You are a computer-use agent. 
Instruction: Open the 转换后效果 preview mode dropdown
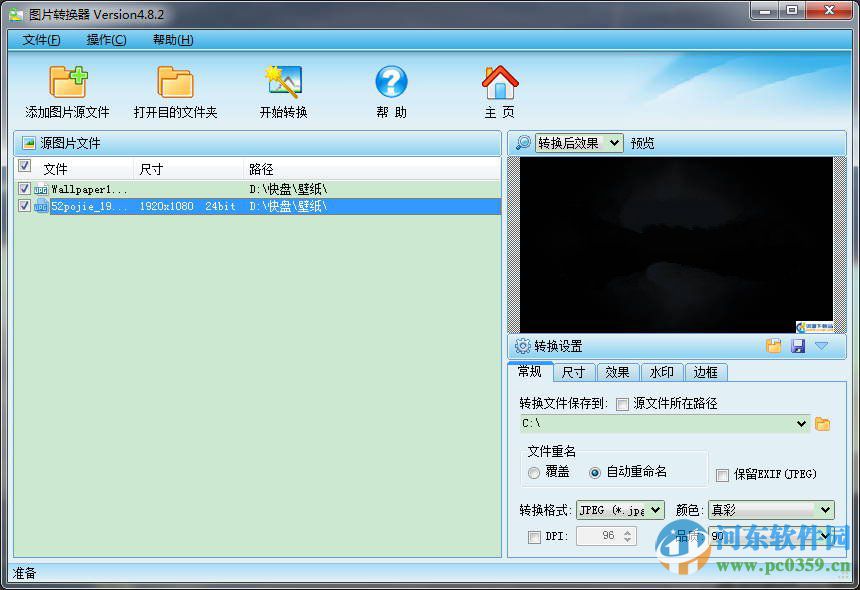(579, 143)
